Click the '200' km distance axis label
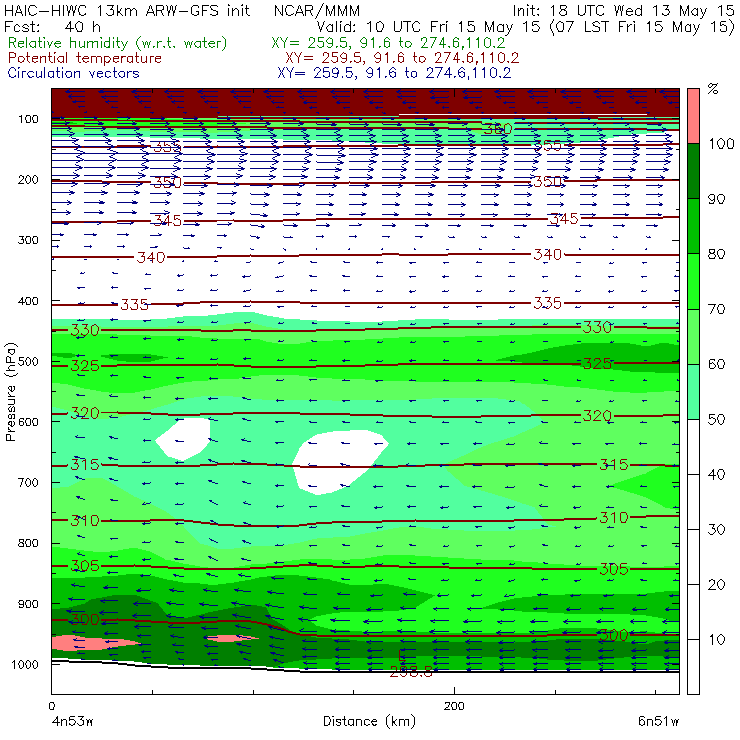This screenshot has height=740, width=740. click(454, 706)
